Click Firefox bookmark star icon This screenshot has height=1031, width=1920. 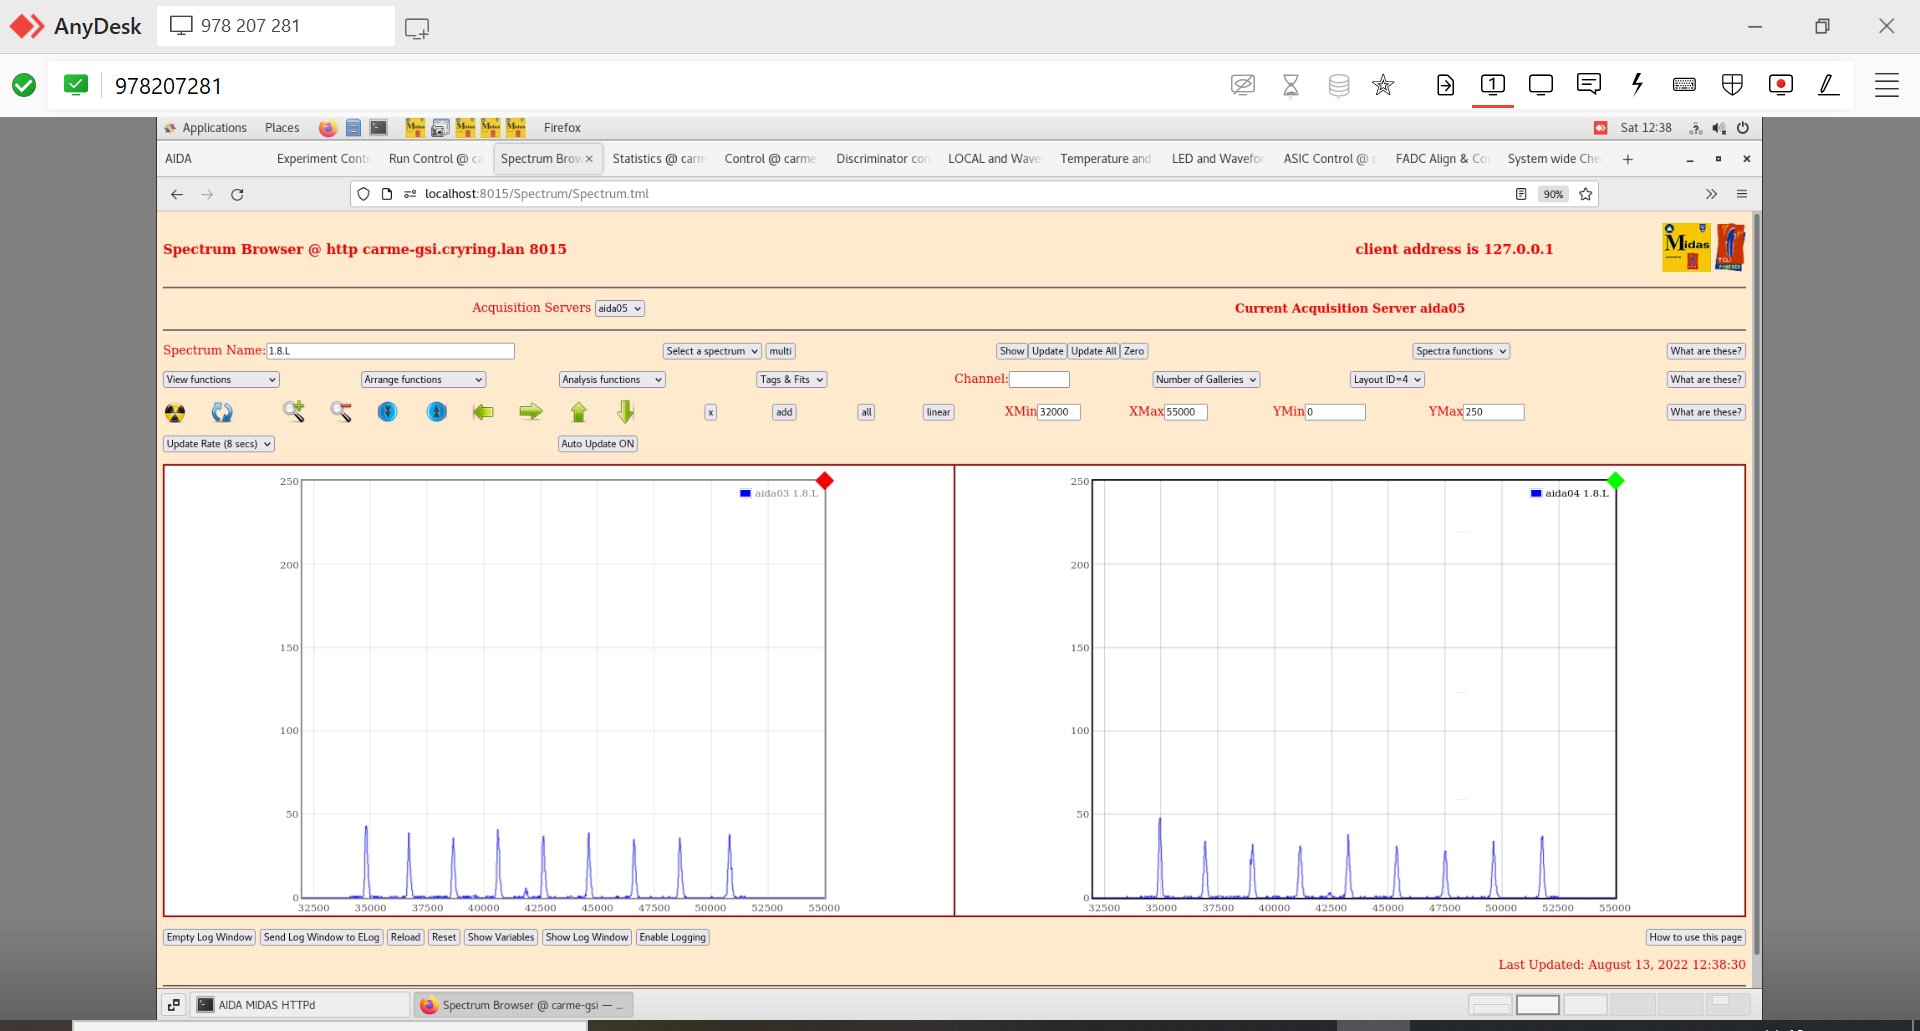(1585, 194)
